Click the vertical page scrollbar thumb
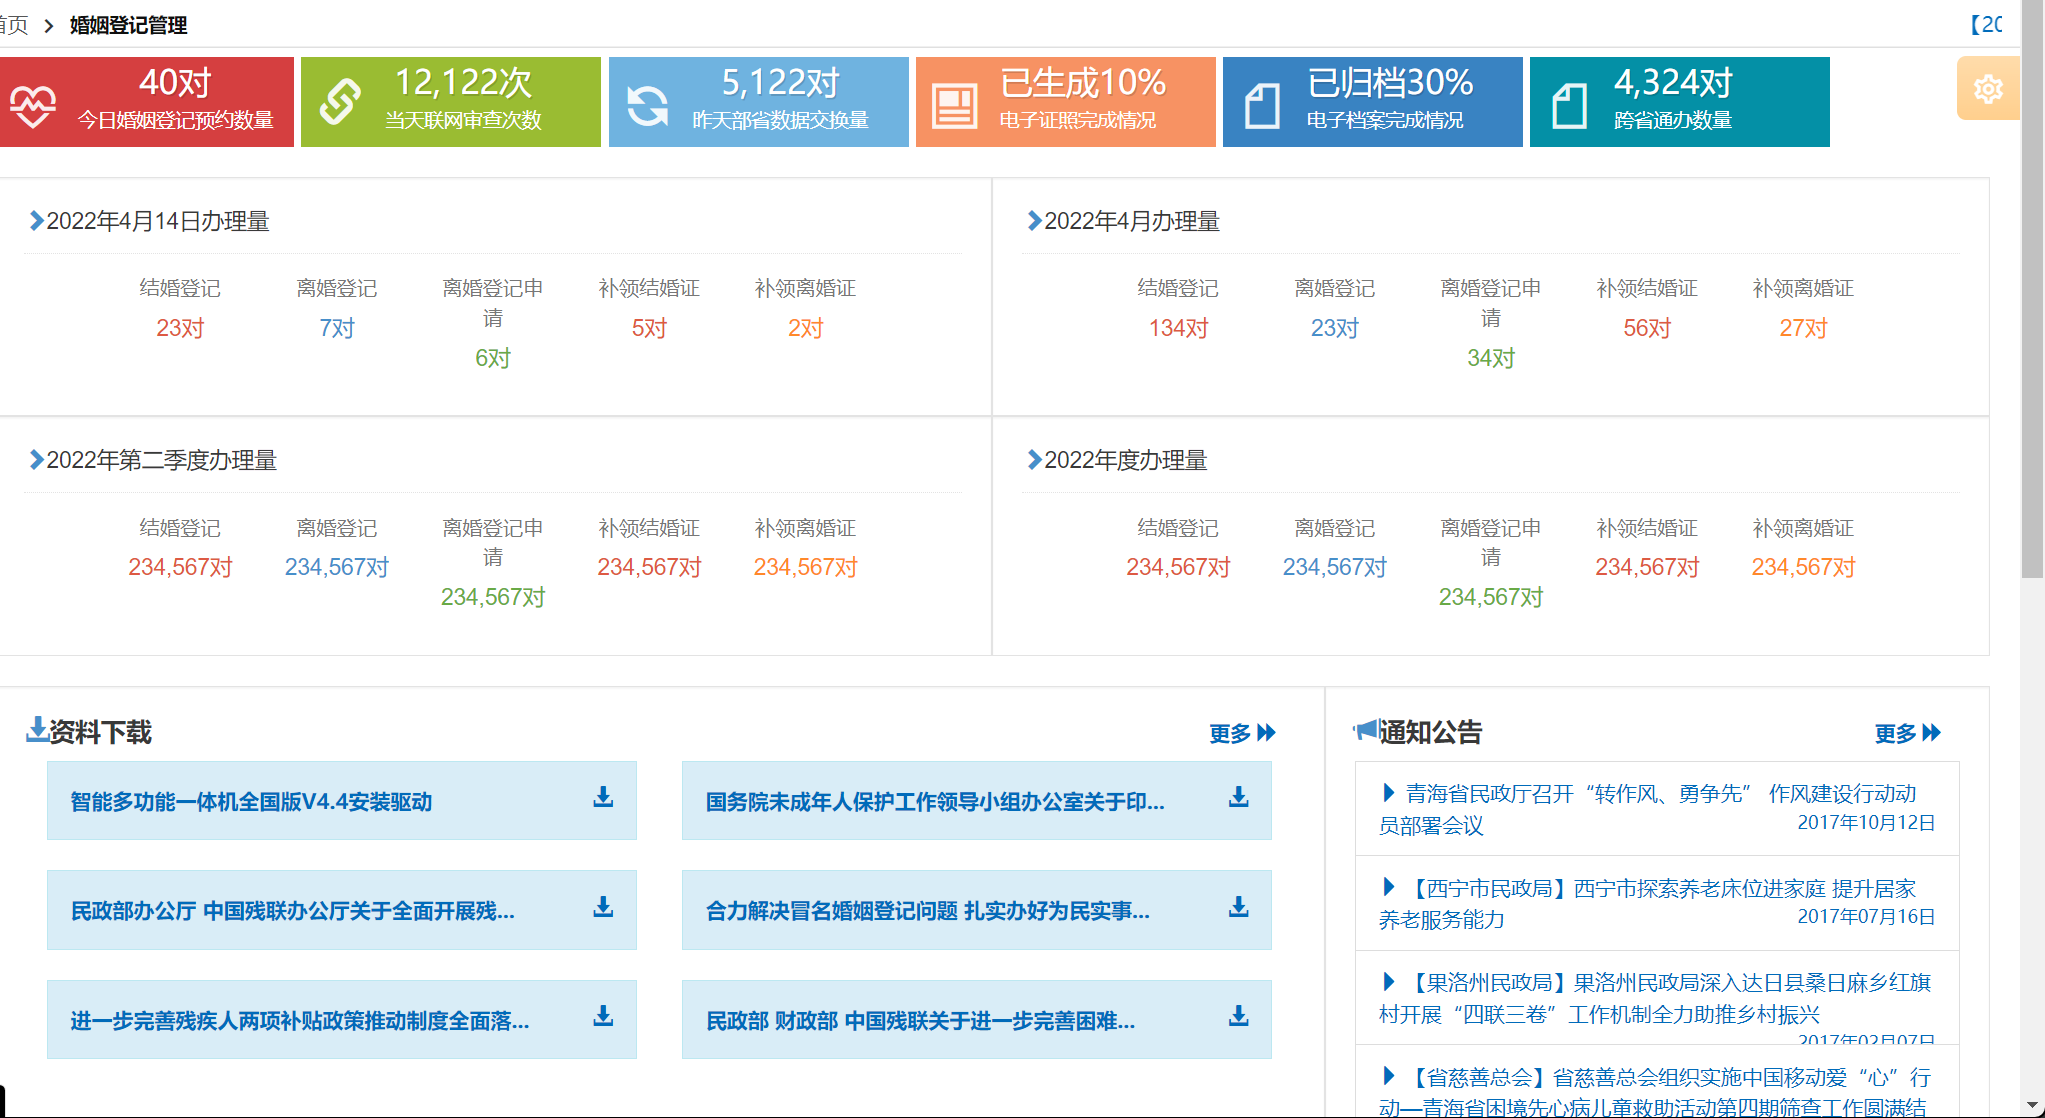 click(x=2033, y=289)
